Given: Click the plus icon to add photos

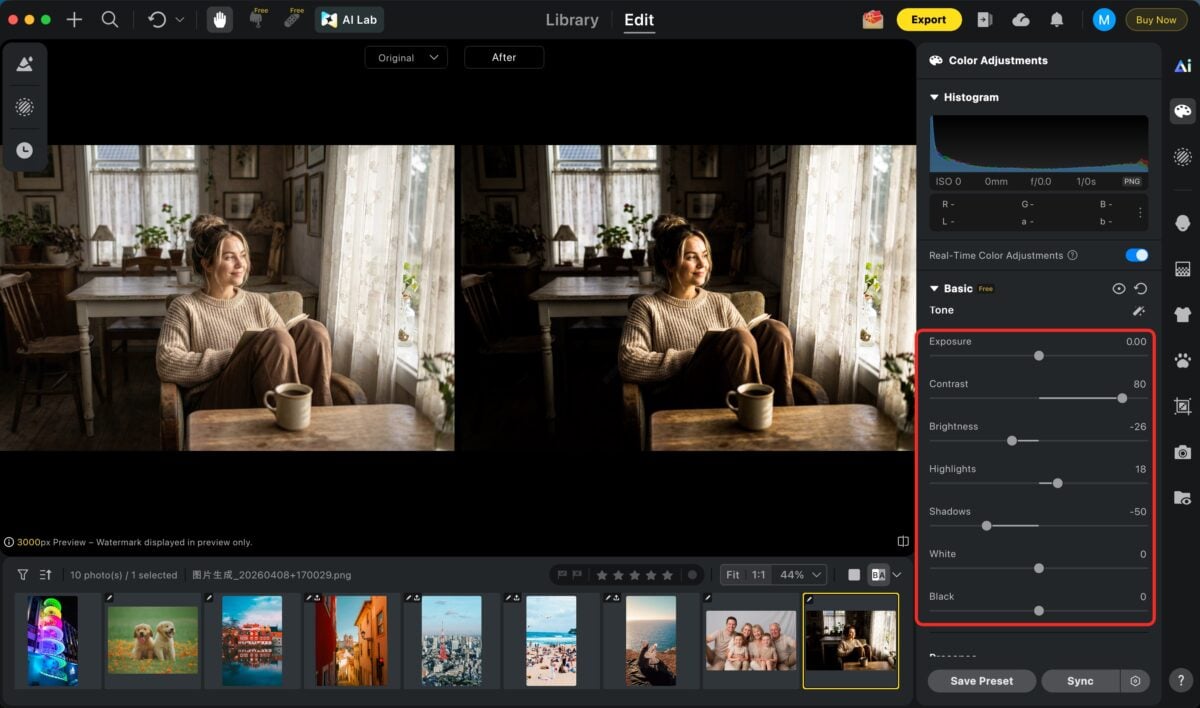Looking at the screenshot, I should [x=74, y=19].
